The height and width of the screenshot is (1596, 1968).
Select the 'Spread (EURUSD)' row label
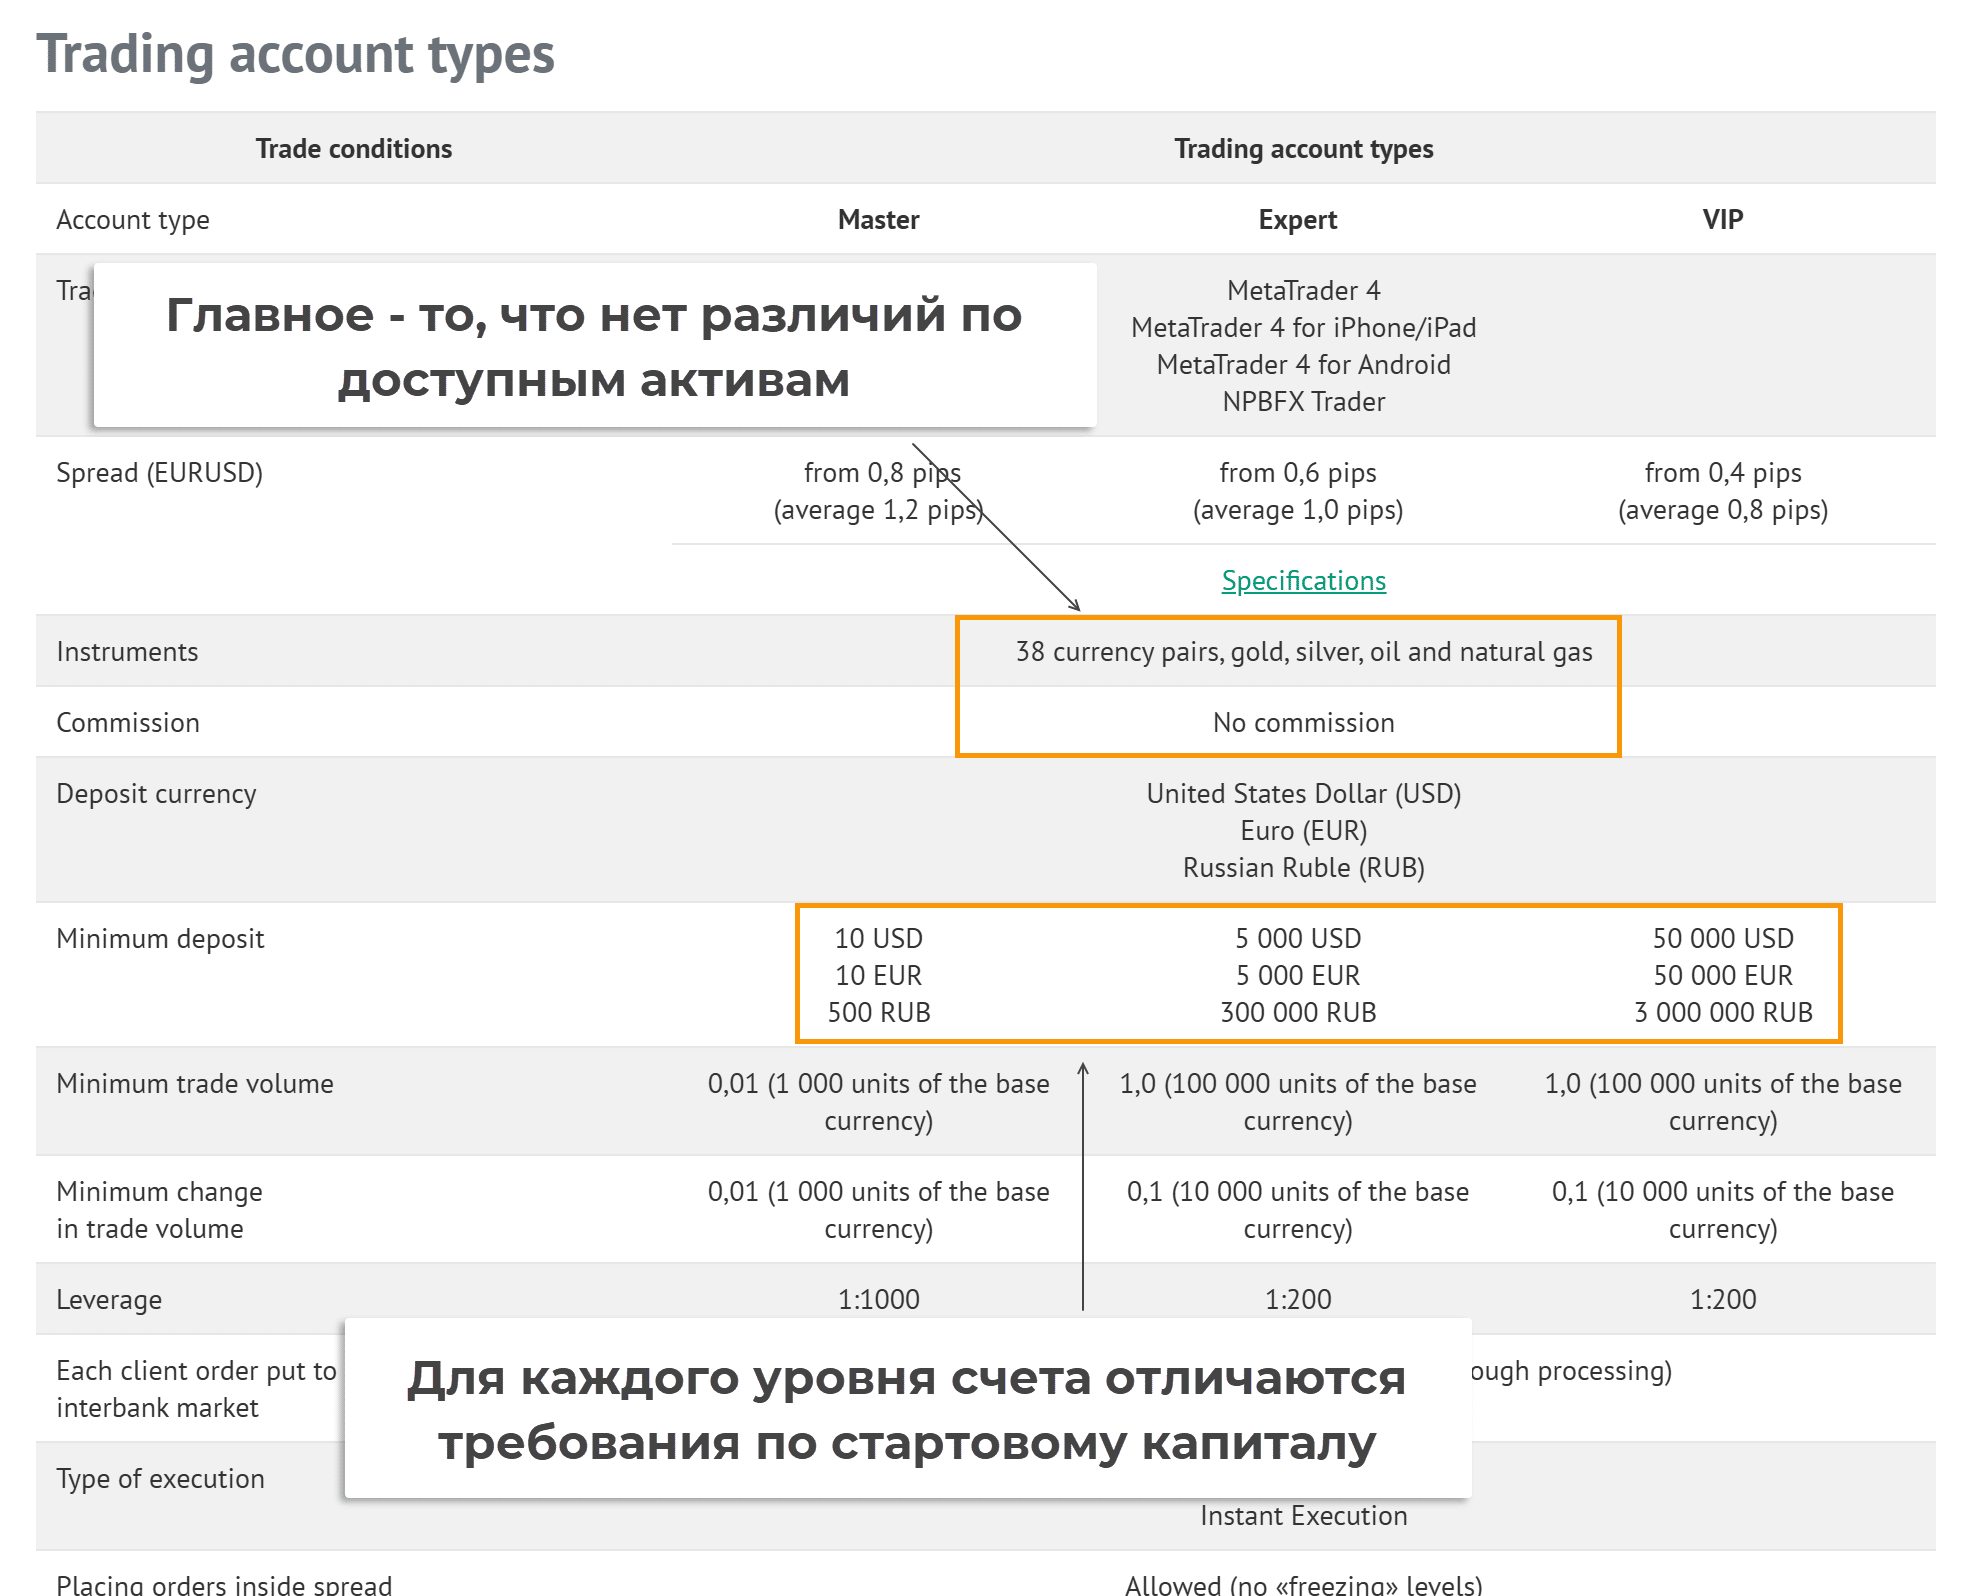[x=159, y=473]
